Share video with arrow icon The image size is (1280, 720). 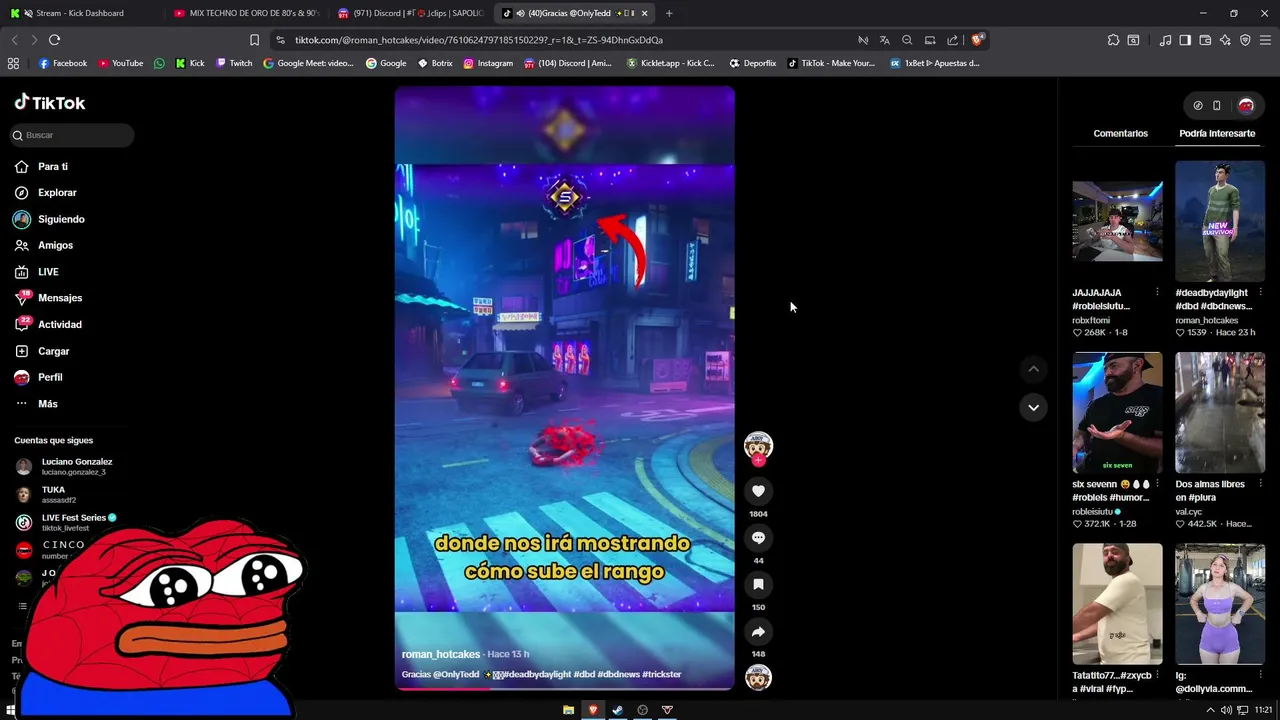[758, 632]
